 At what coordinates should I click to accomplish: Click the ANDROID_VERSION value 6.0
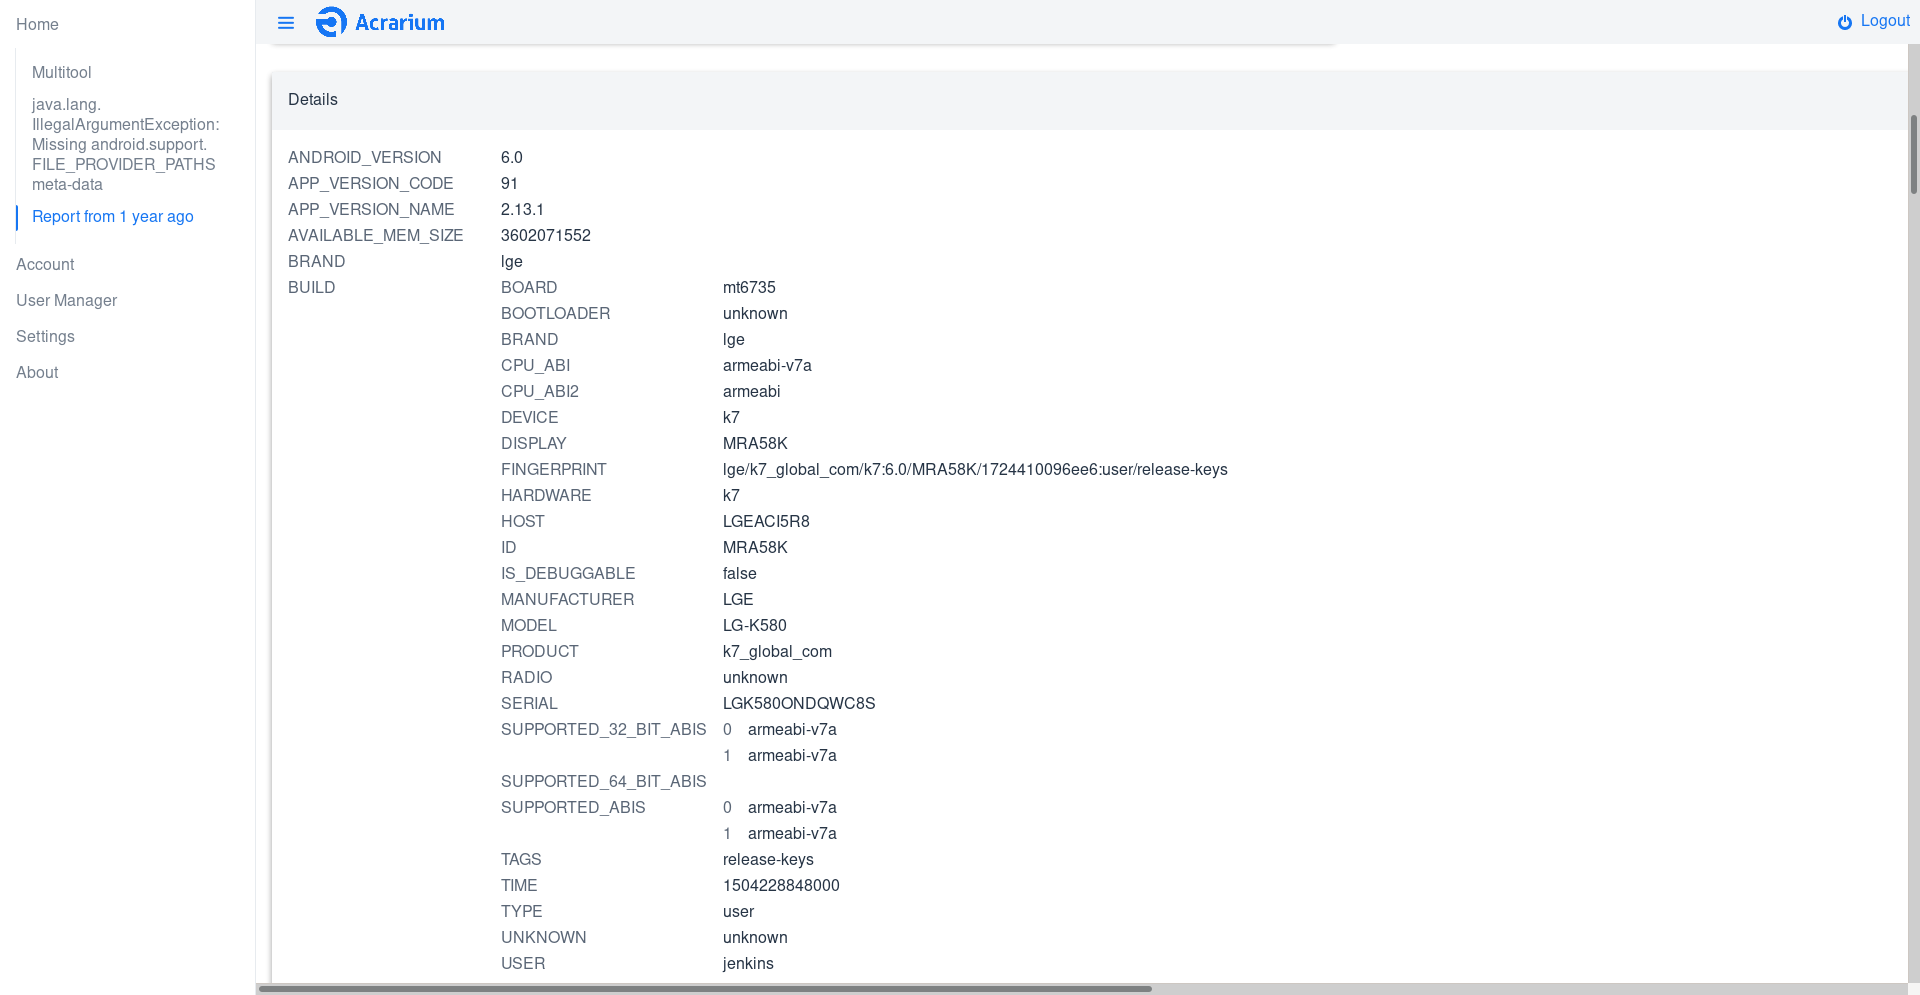(512, 157)
